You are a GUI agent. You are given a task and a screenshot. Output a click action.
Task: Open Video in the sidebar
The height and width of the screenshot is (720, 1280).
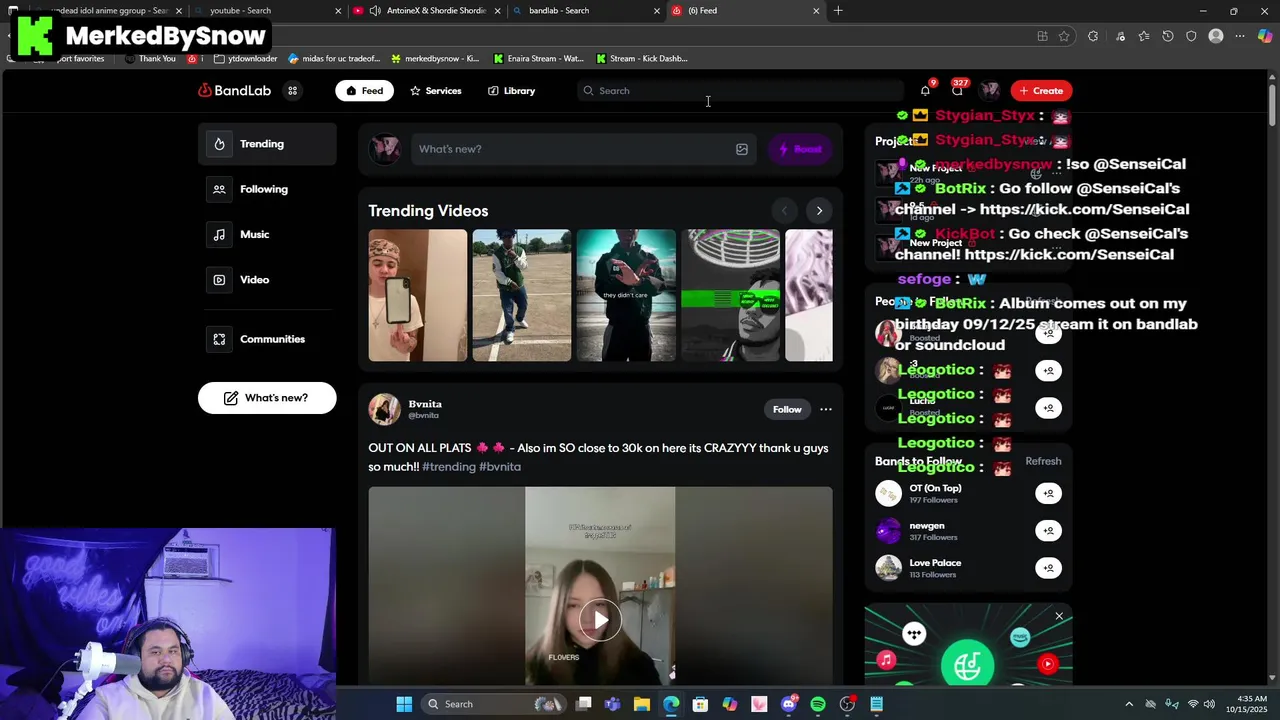[267, 280]
